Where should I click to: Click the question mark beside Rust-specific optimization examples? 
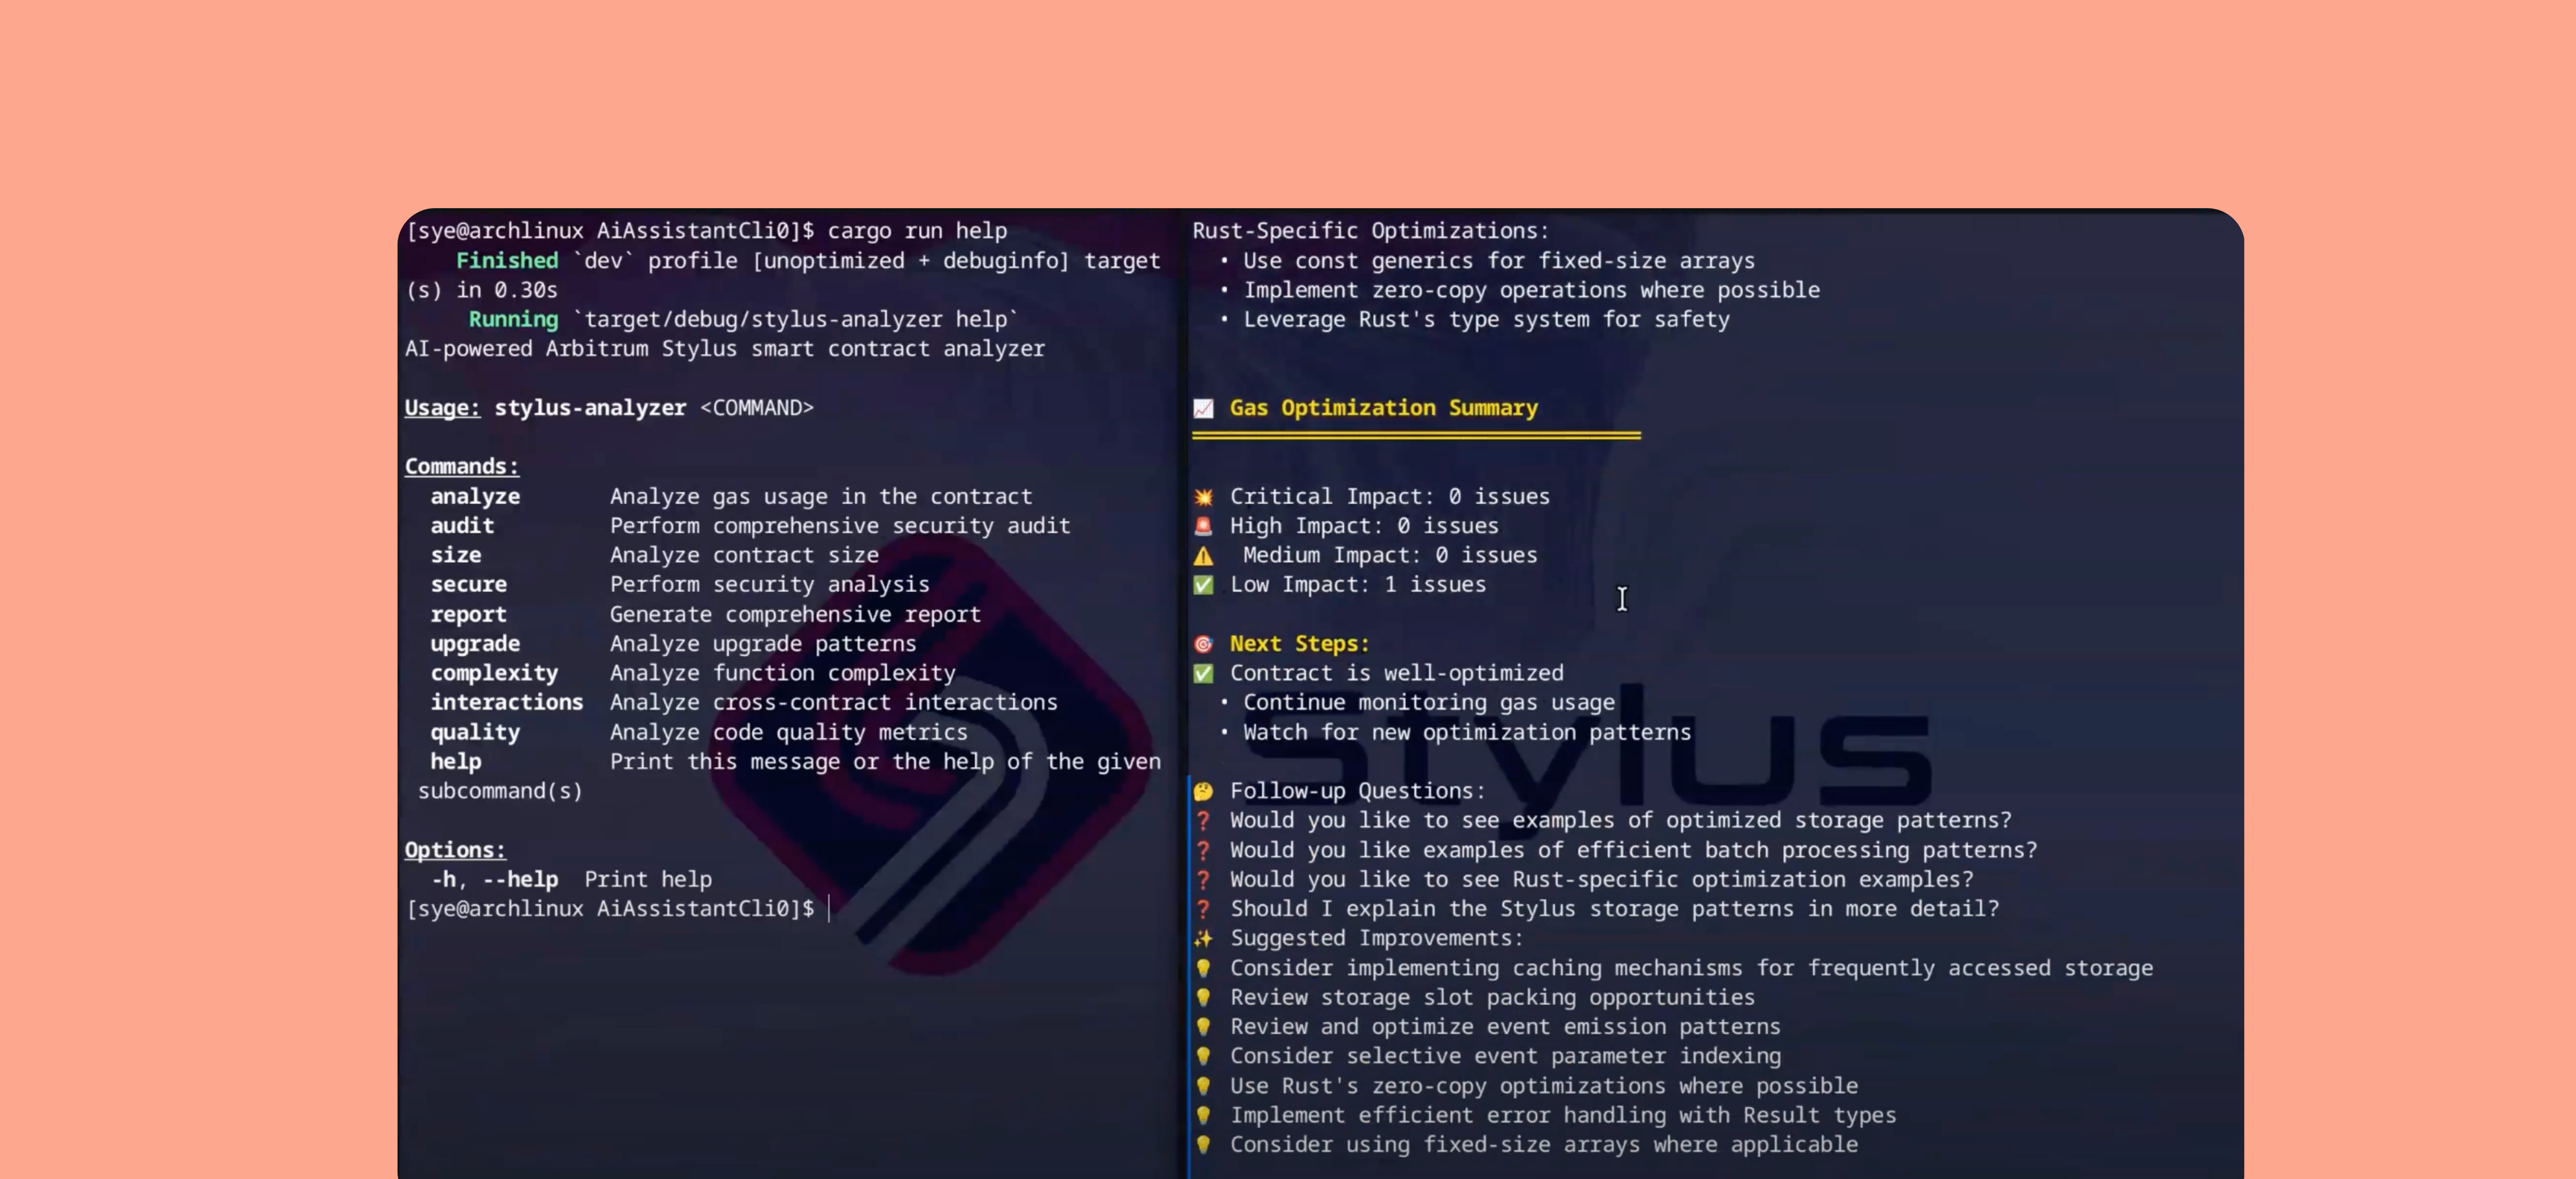[1203, 880]
